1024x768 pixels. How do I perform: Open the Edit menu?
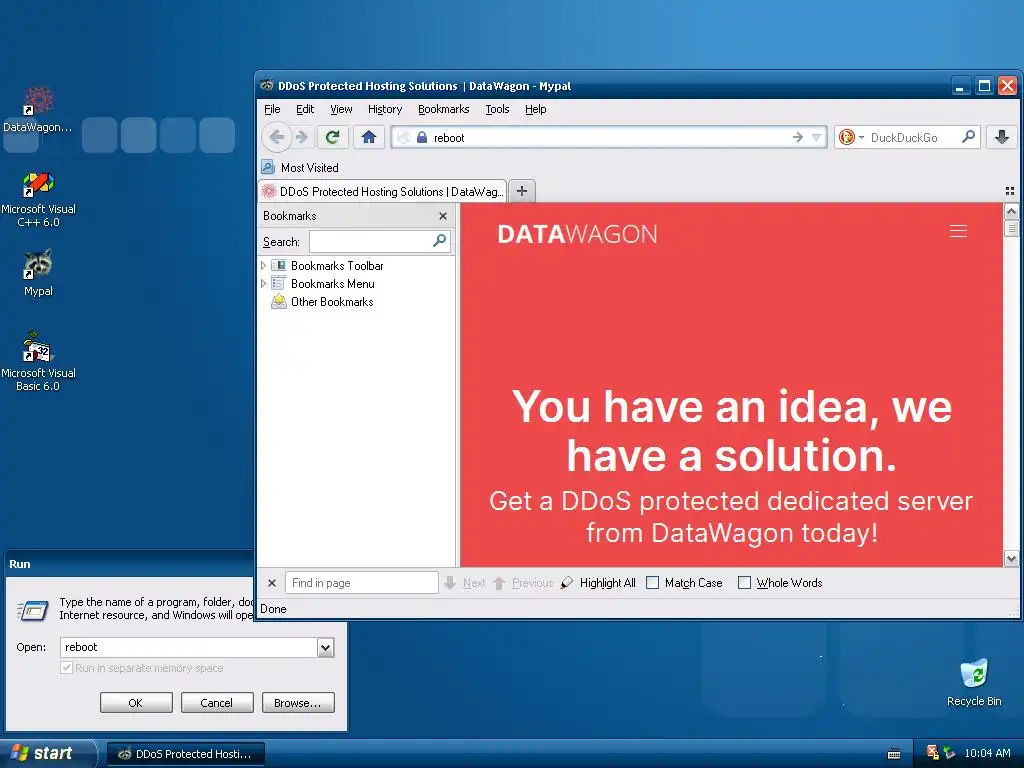tap(305, 109)
